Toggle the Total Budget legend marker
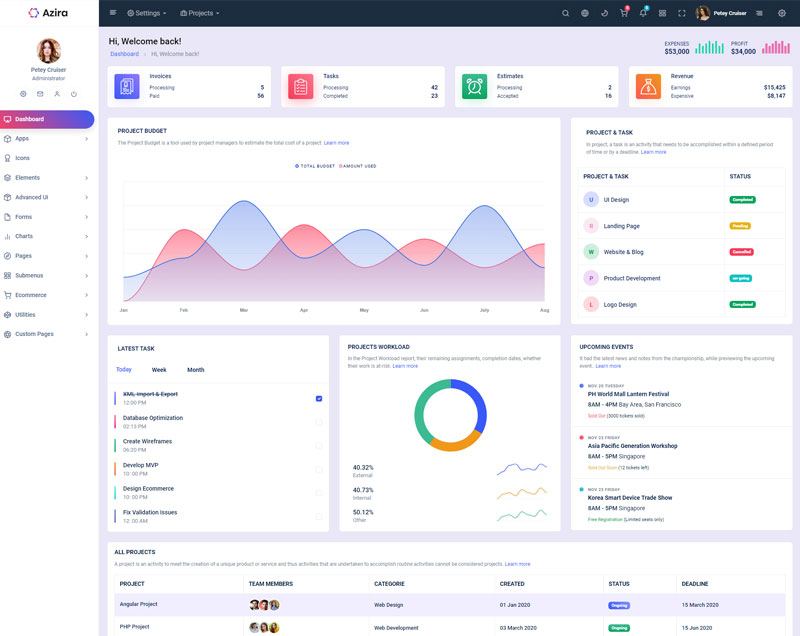Viewport: 800px width, 636px height. coord(297,166)
